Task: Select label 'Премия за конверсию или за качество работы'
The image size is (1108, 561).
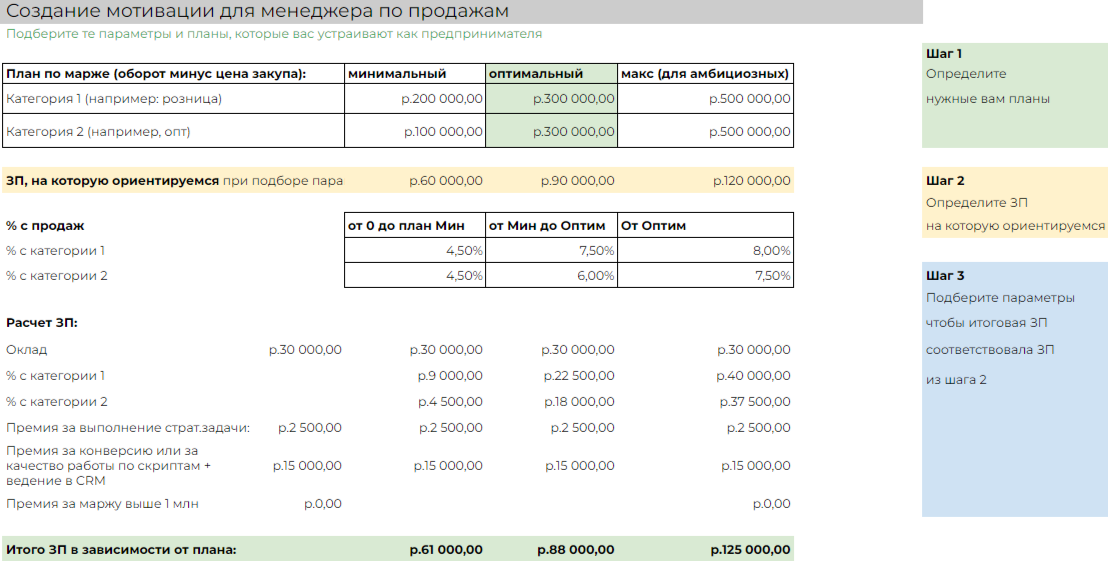Action: click(x=108, y=466)
